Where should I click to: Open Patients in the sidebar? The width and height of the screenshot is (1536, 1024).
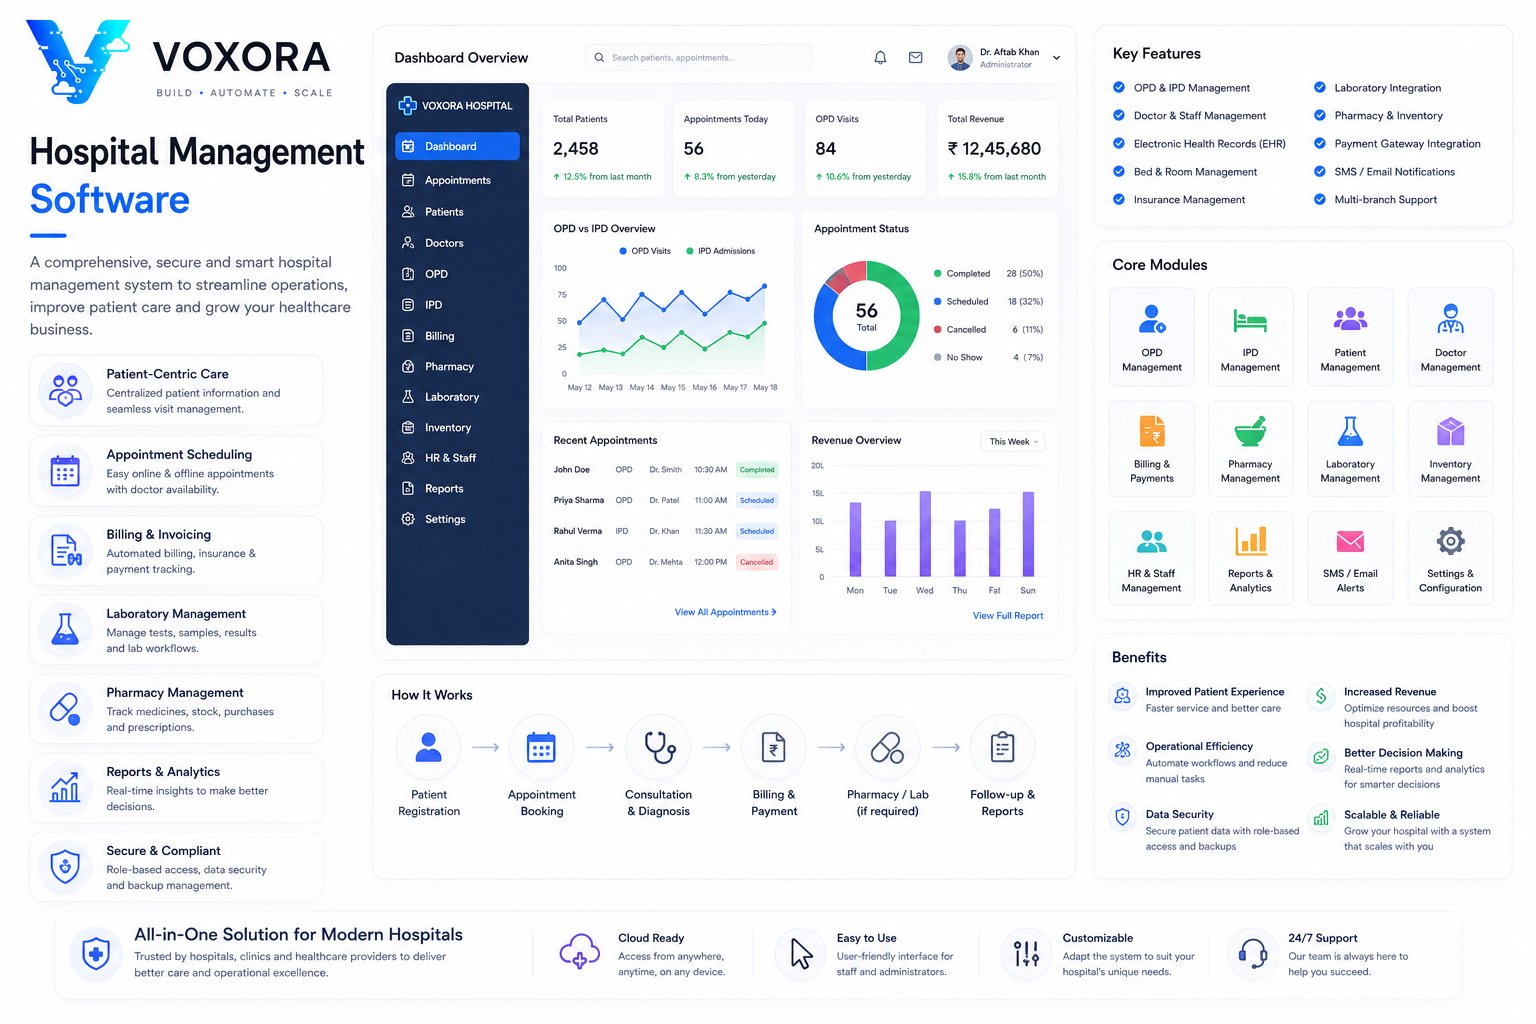(x=457, y=212)
